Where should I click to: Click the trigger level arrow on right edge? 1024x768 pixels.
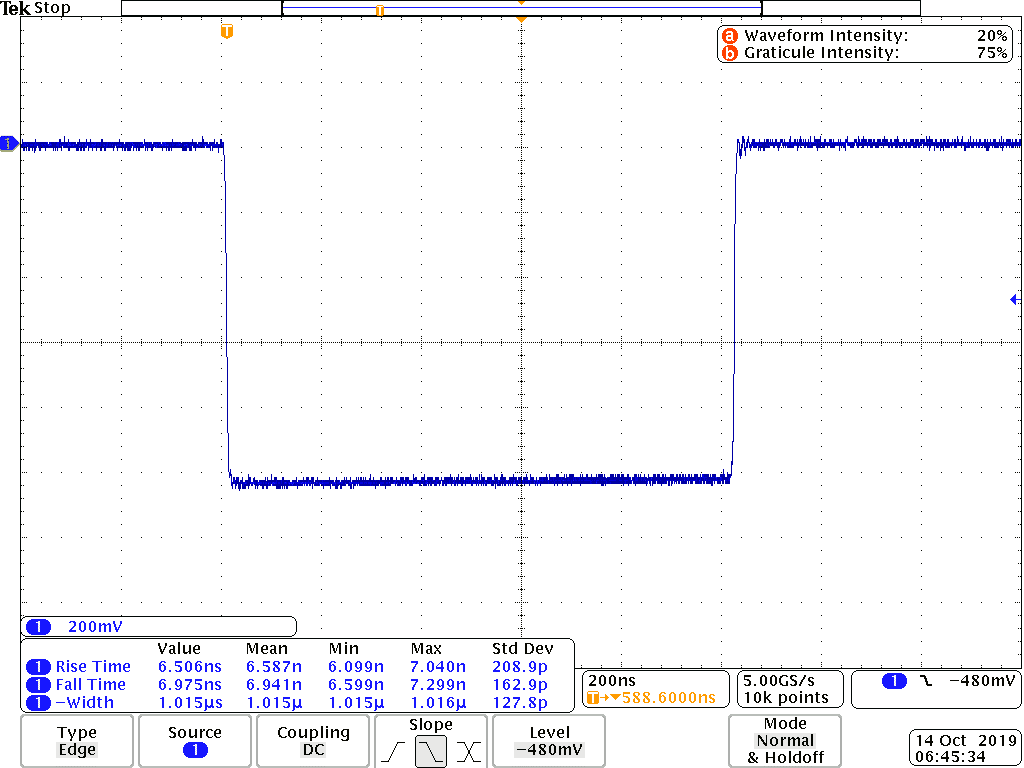[x=1014, y=299]
